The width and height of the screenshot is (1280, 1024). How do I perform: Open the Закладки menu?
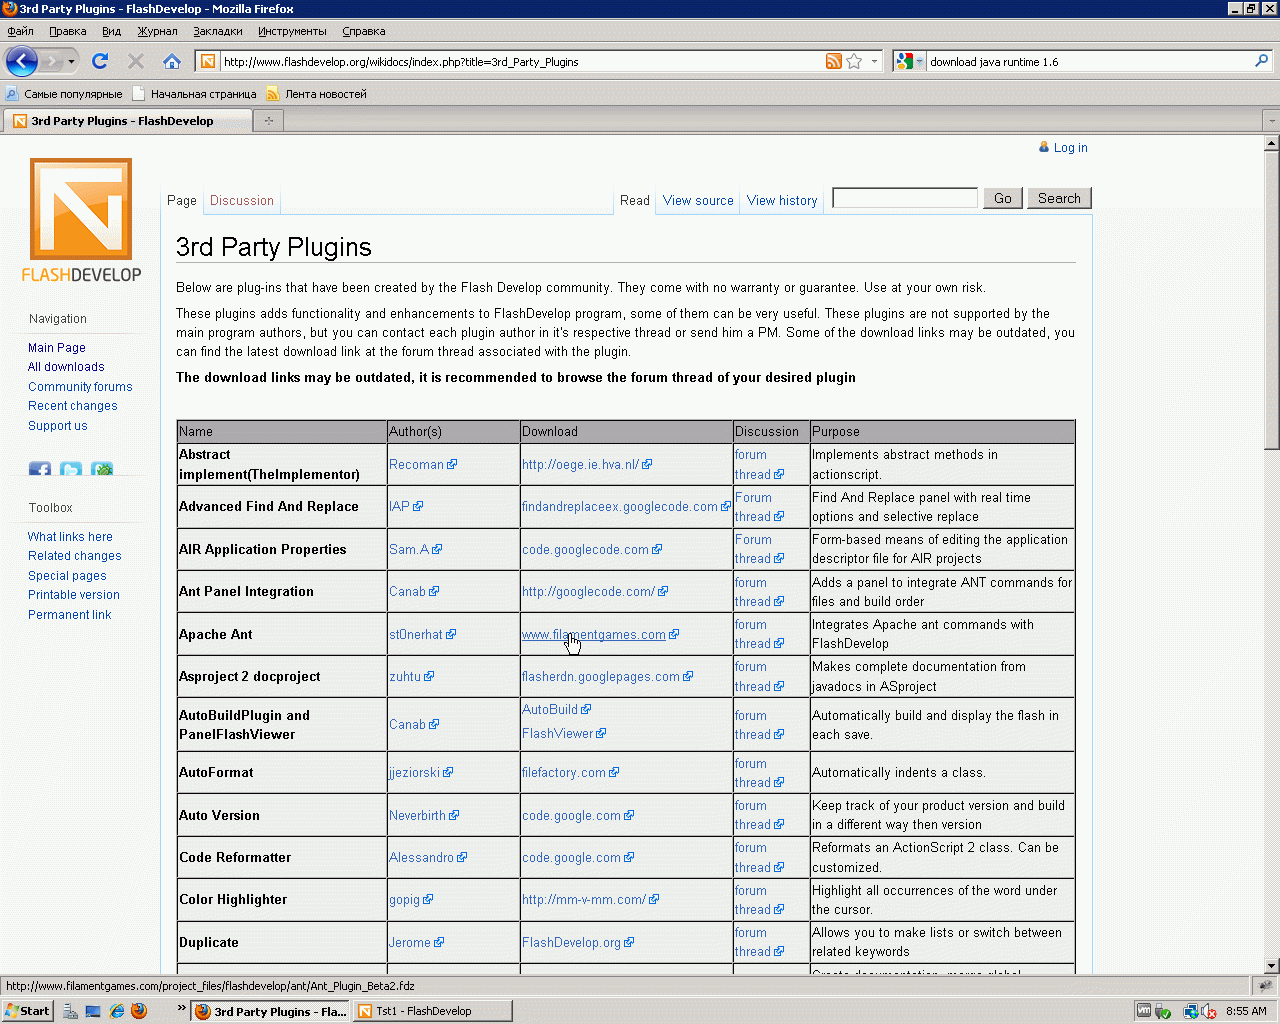pyautogui.click(x=218, y=31)
